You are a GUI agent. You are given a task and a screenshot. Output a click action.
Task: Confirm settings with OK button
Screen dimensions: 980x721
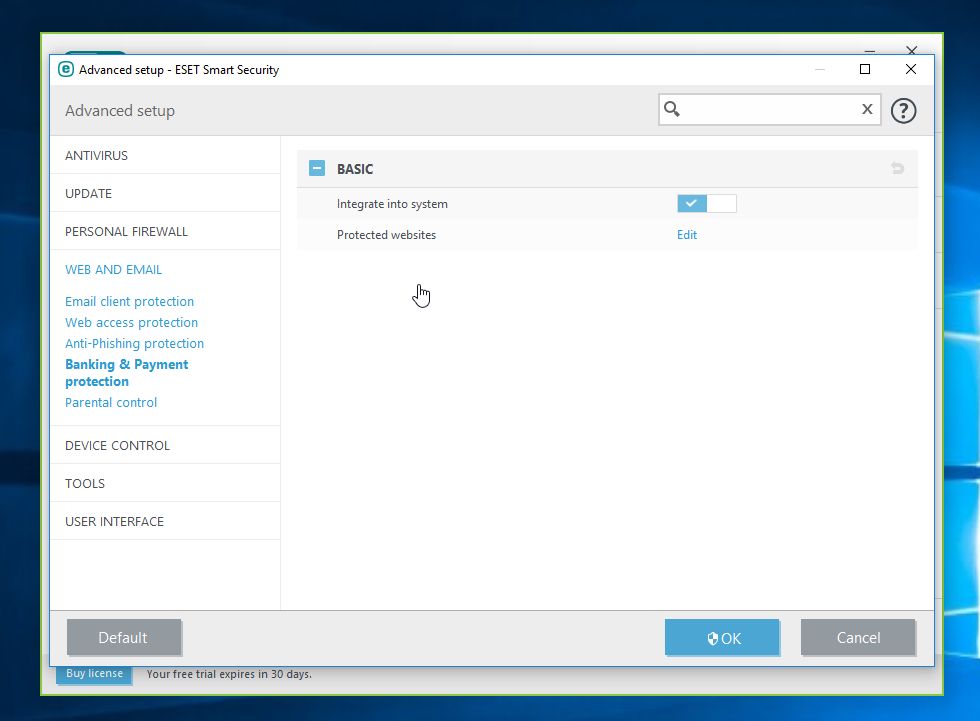(722, 637)
